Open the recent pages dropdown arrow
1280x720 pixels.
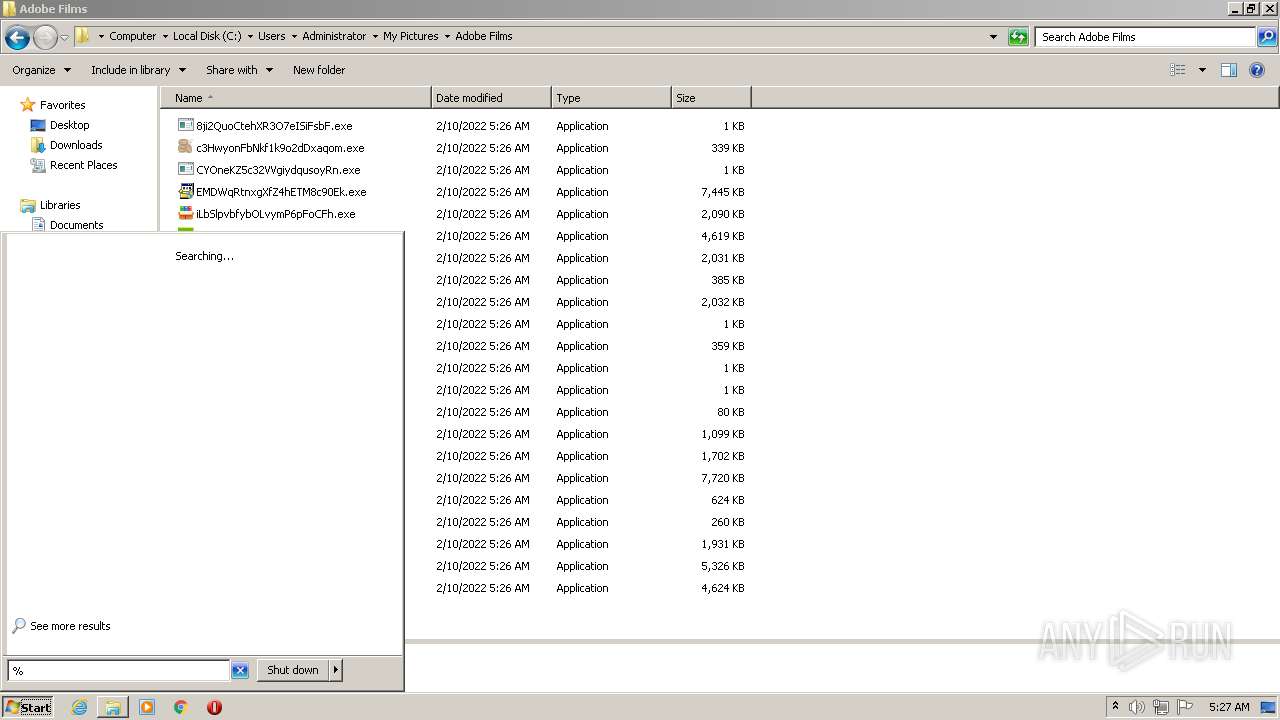64,38
